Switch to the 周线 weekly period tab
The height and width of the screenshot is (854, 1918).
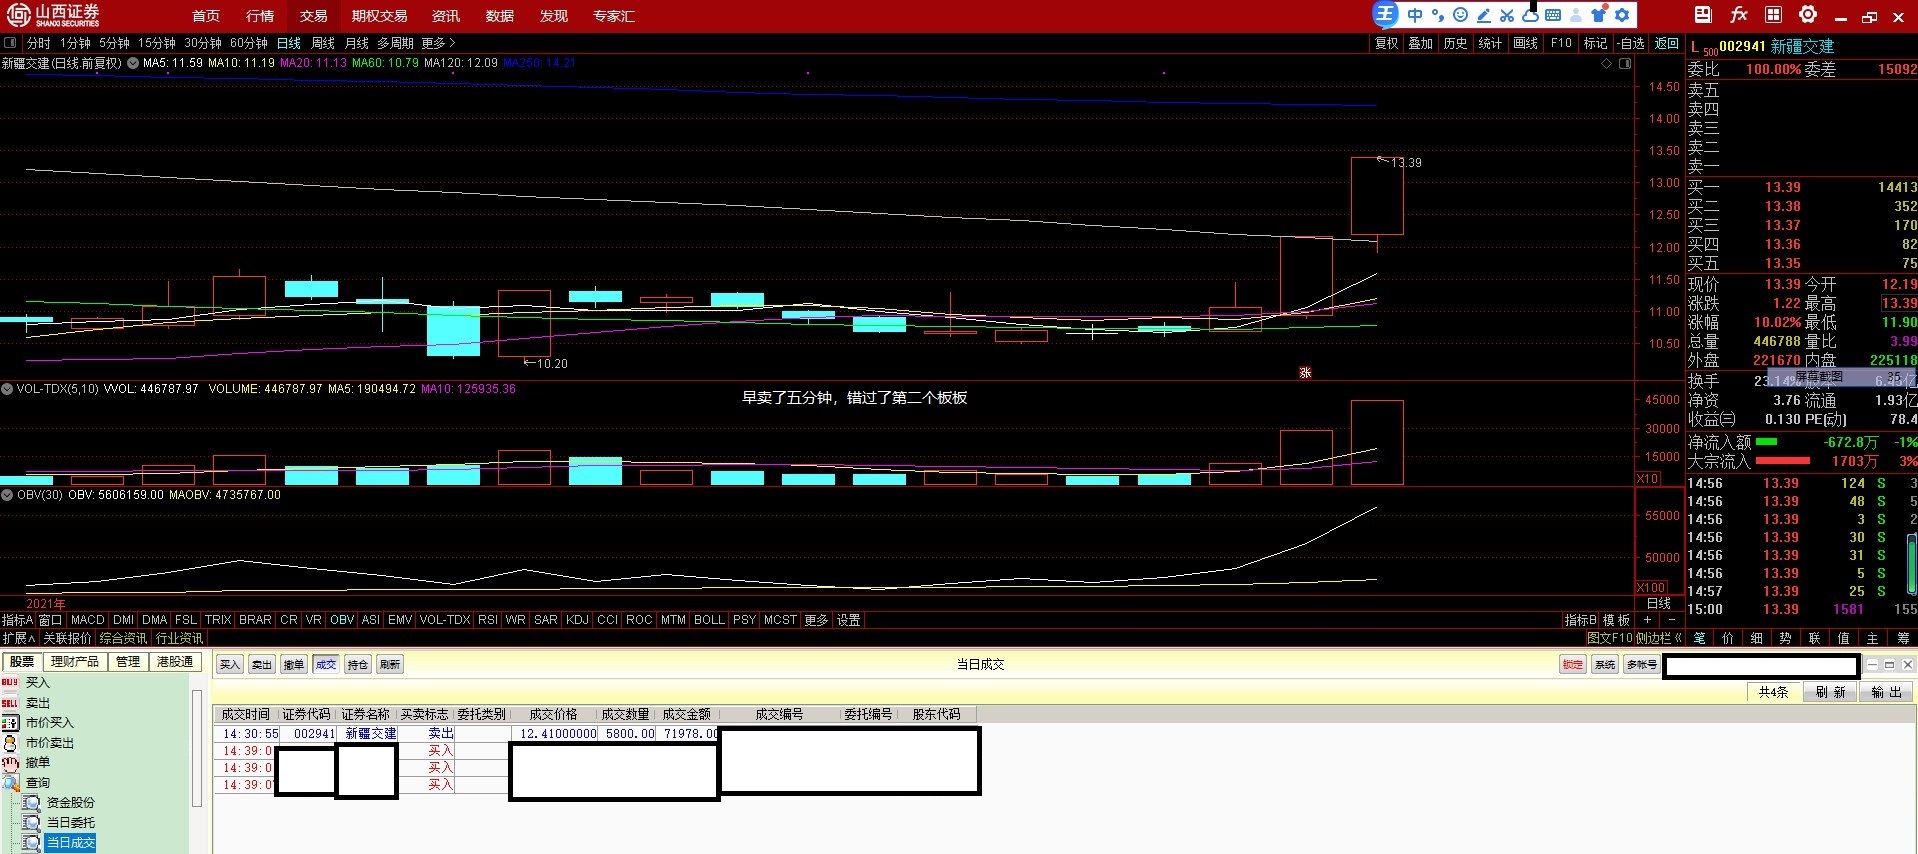(x=323, y=43)
